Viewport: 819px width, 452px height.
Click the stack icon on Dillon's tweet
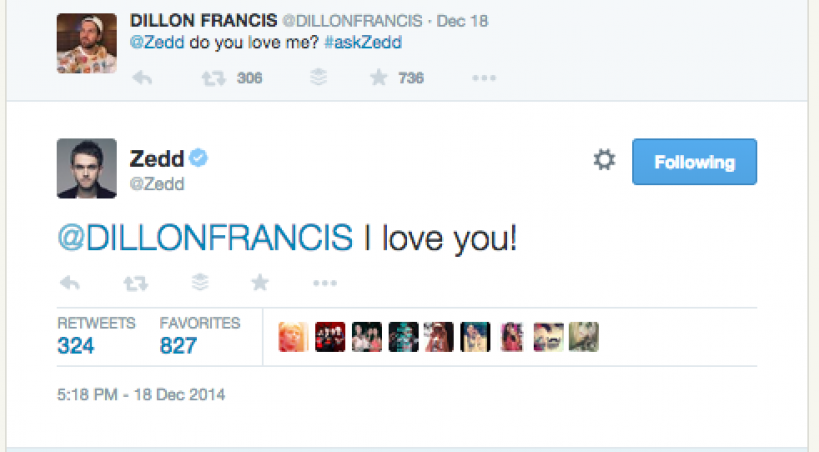coord(318,78)
